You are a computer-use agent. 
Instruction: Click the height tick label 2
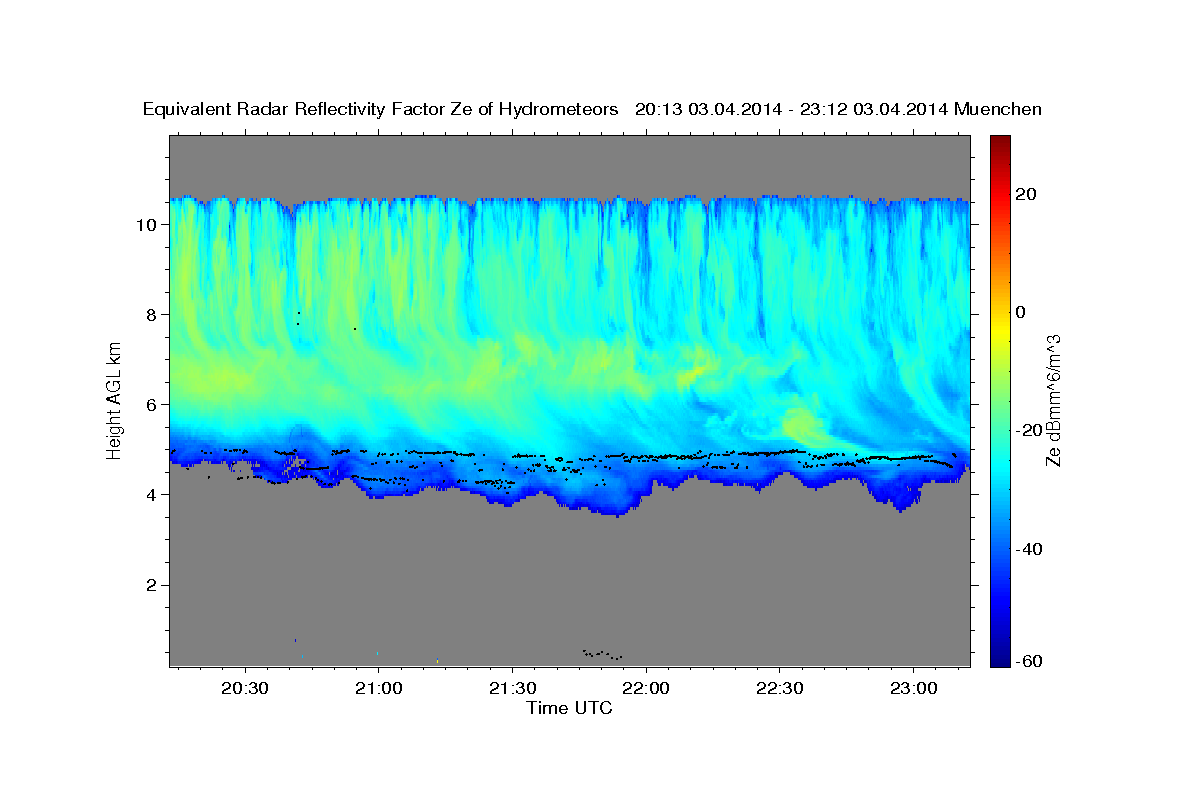[152, 584]
